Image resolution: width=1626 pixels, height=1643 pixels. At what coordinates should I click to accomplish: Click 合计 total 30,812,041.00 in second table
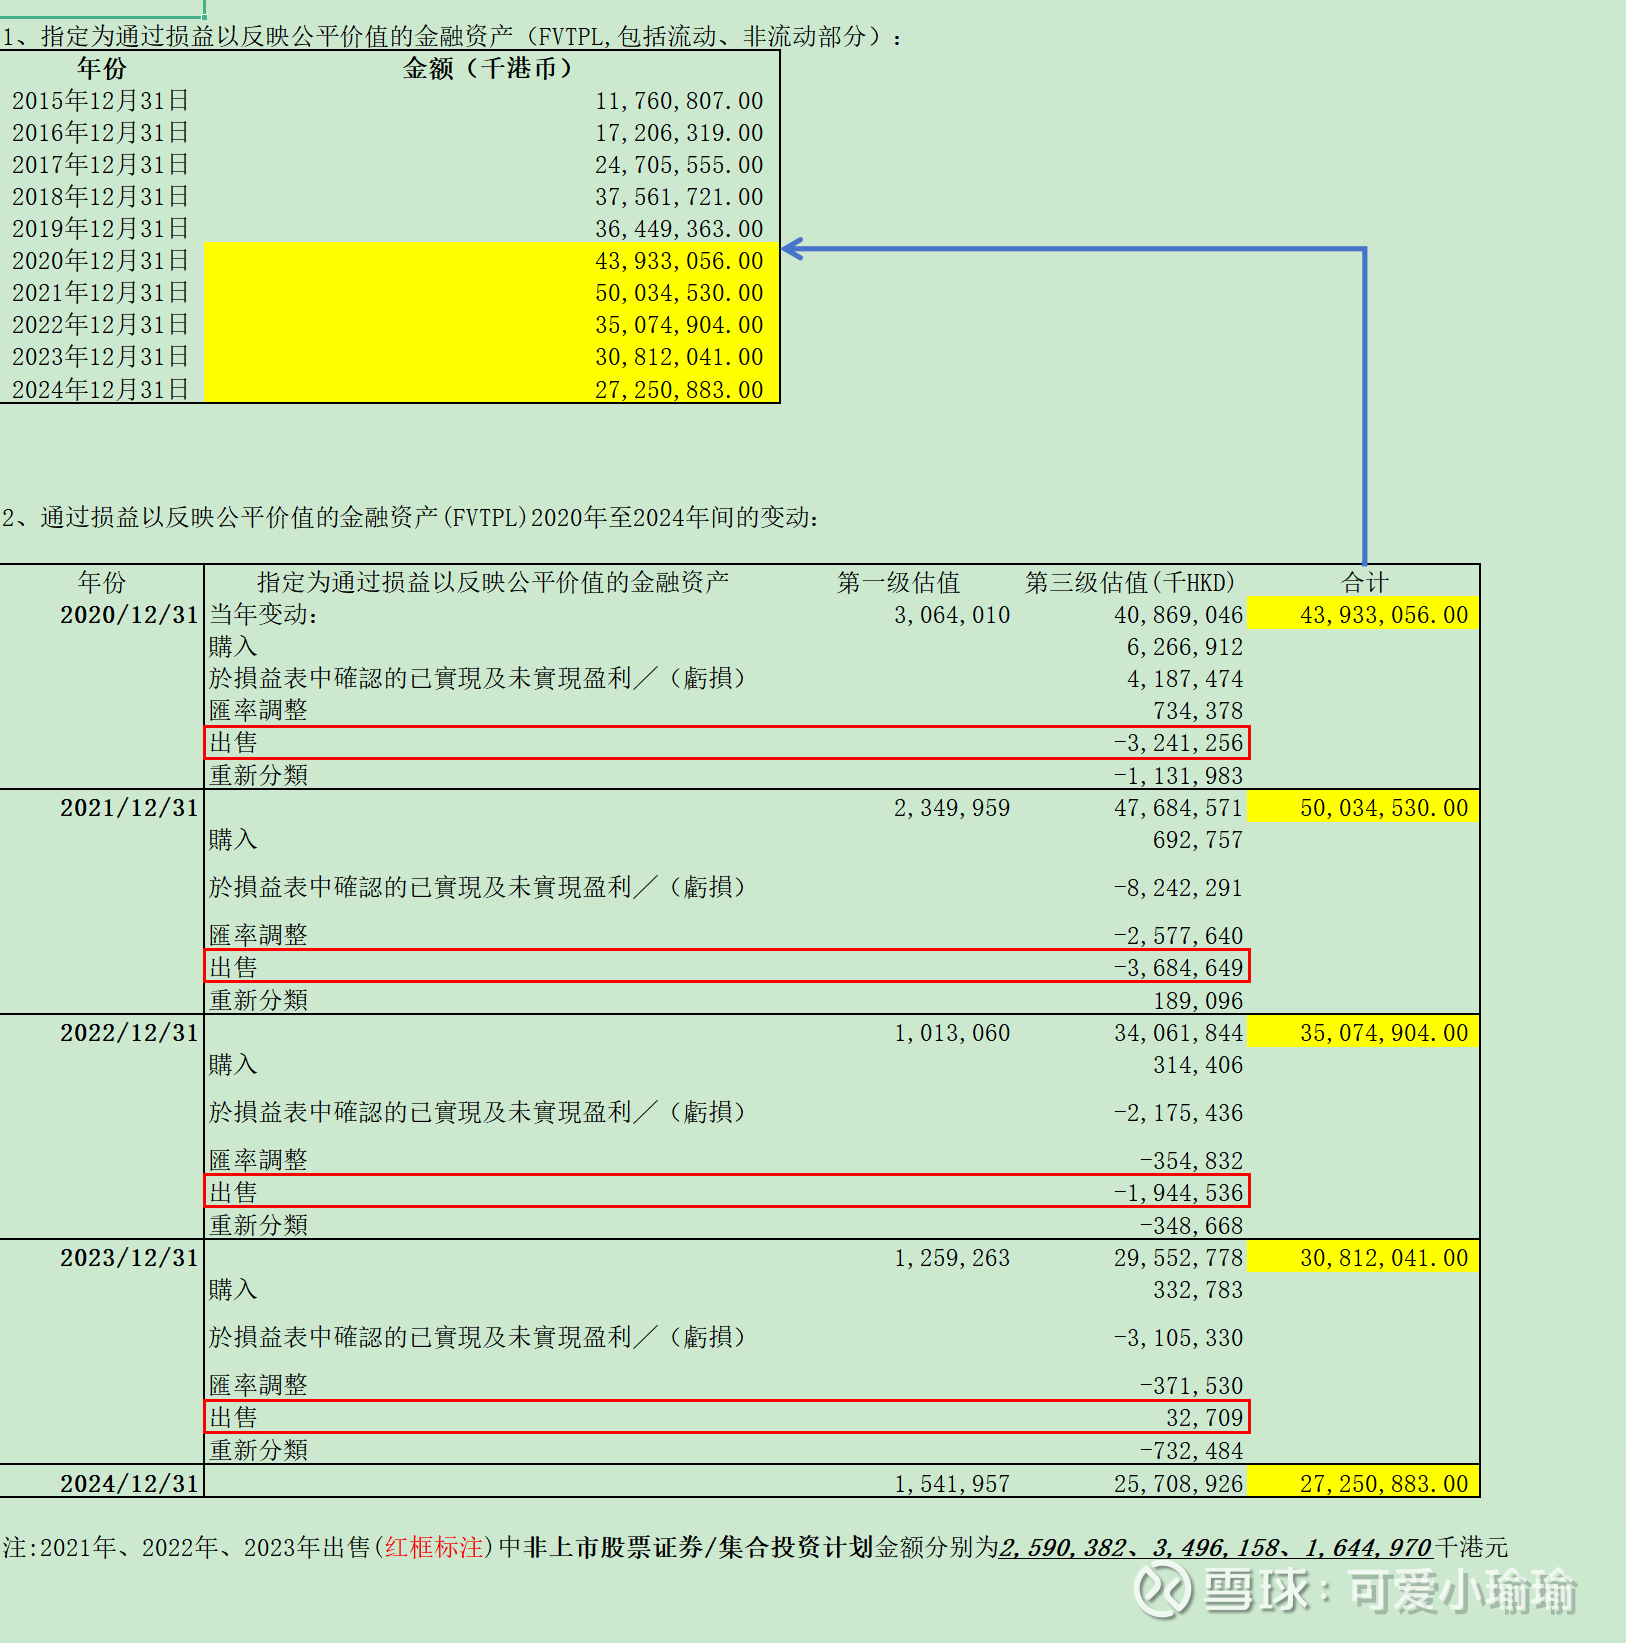click(1384, 1258)
